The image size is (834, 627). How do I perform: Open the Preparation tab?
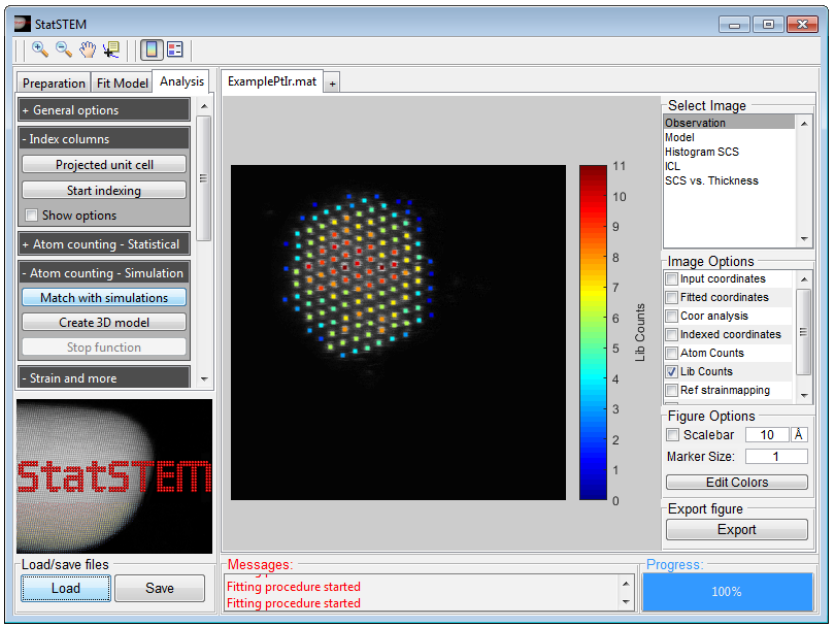point(54,83)
